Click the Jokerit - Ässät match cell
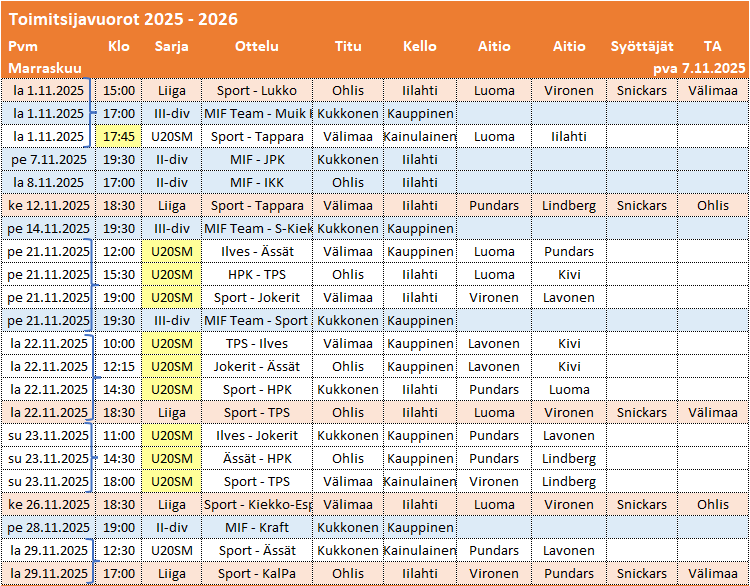 [256, 367]
